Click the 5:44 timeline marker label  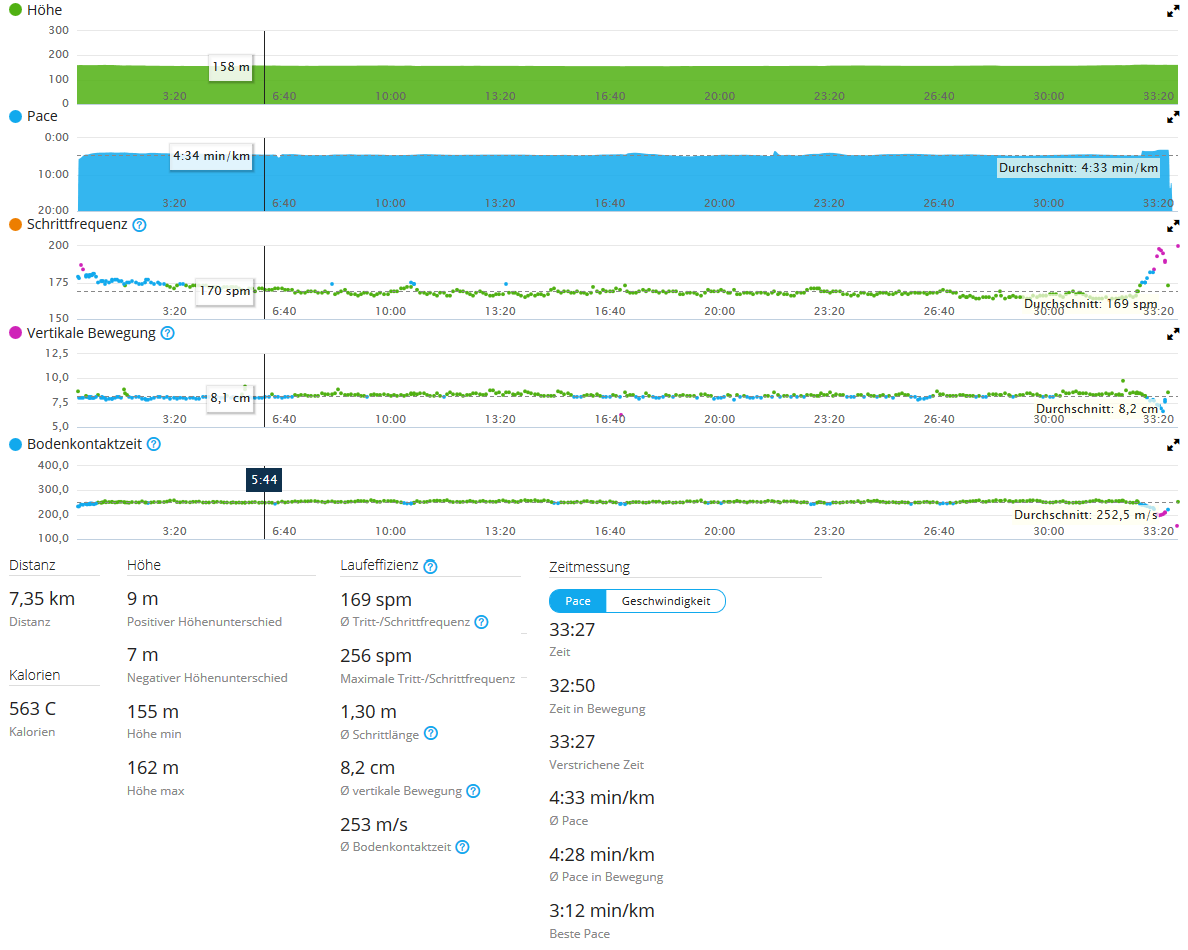click(264, 480)
